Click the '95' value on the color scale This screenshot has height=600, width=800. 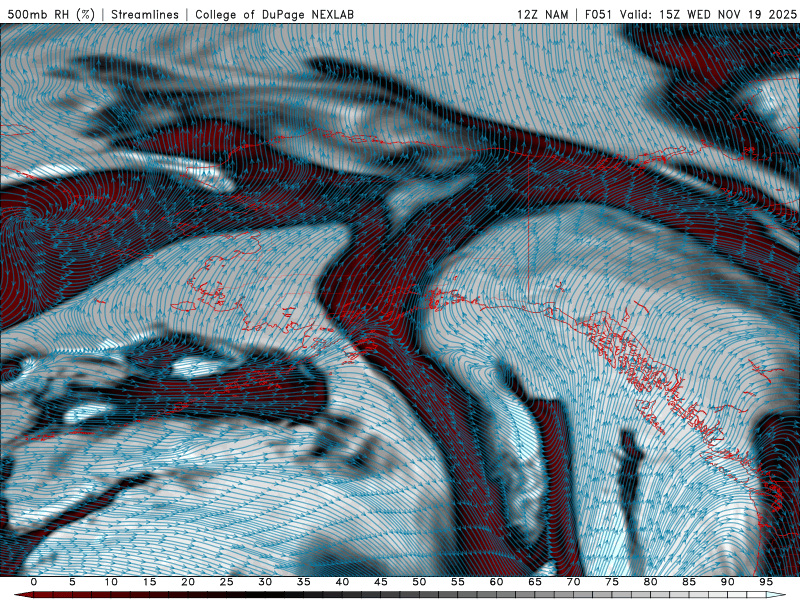pyautogui.click(x=766, y=582)
